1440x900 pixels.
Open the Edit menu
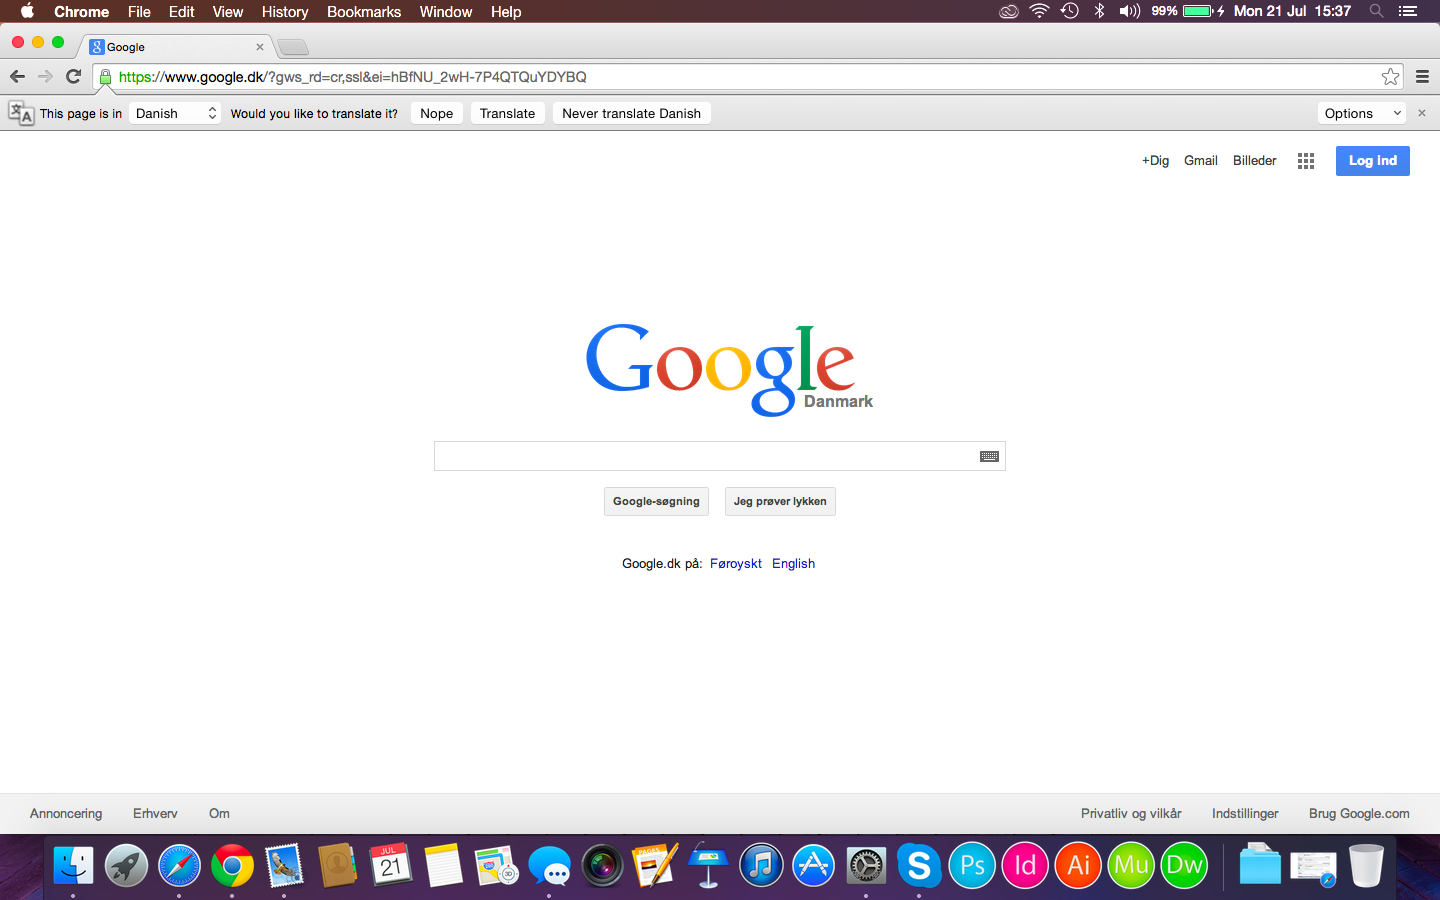click(181, 12)
